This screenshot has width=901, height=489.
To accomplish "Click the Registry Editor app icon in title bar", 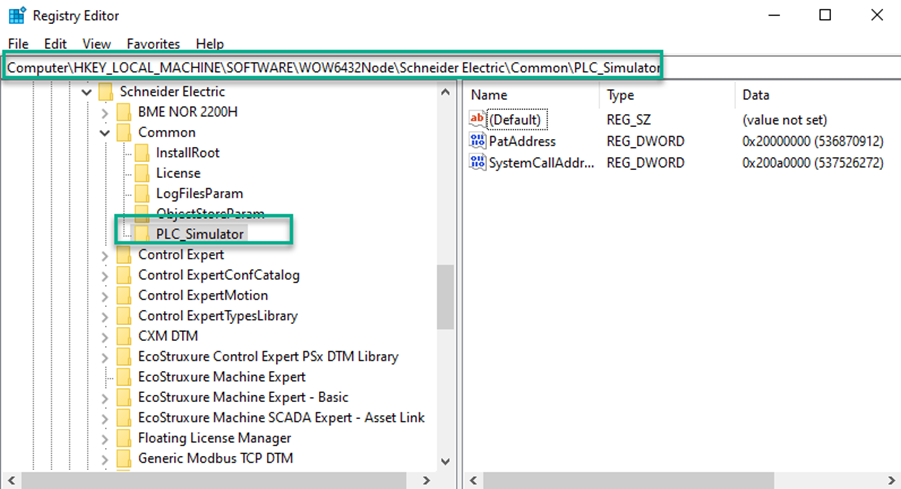I will [x=17, y=16].
